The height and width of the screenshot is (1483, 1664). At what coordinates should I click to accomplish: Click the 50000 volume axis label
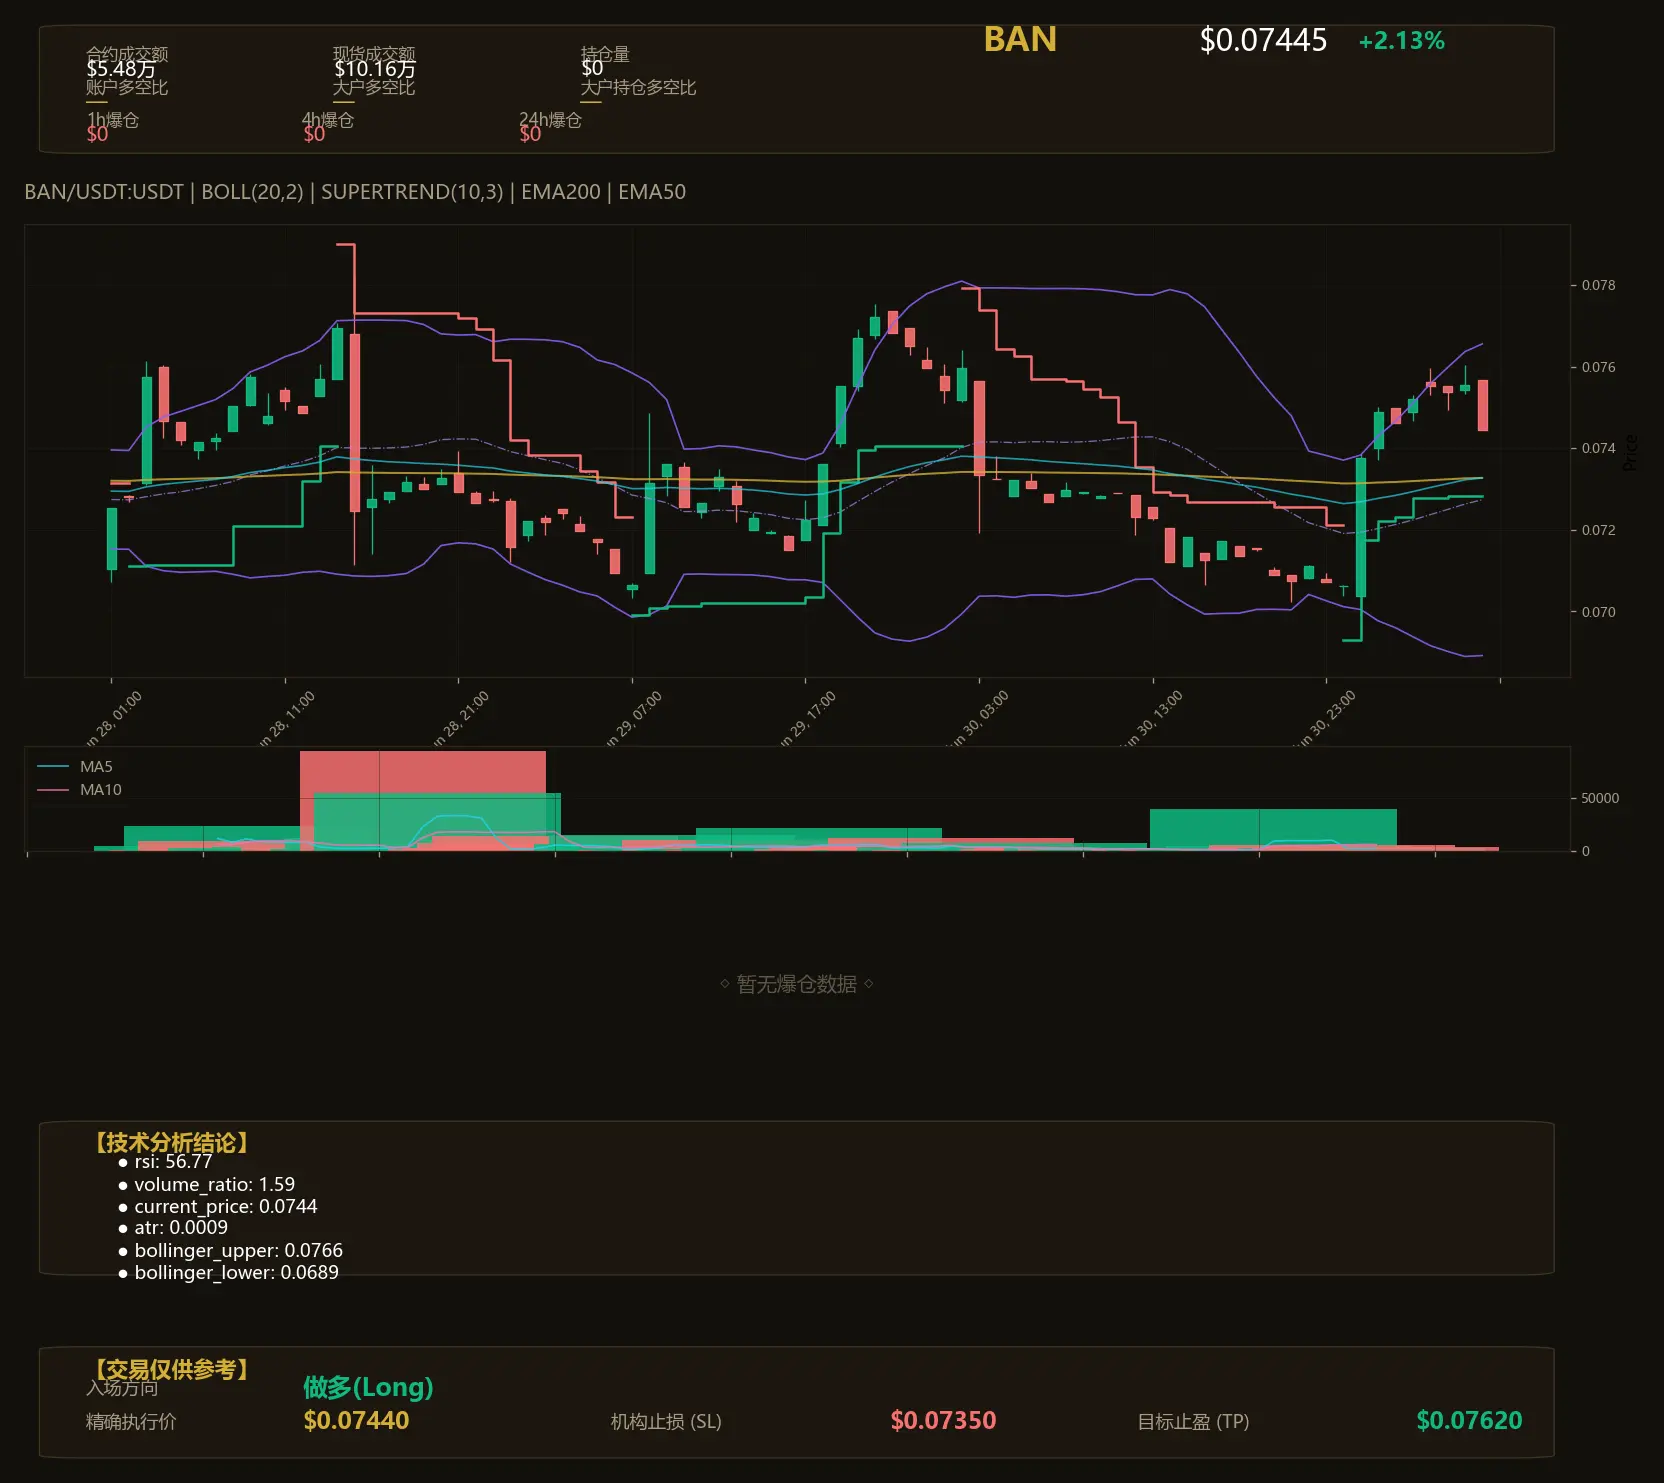tap(1600, 798)
